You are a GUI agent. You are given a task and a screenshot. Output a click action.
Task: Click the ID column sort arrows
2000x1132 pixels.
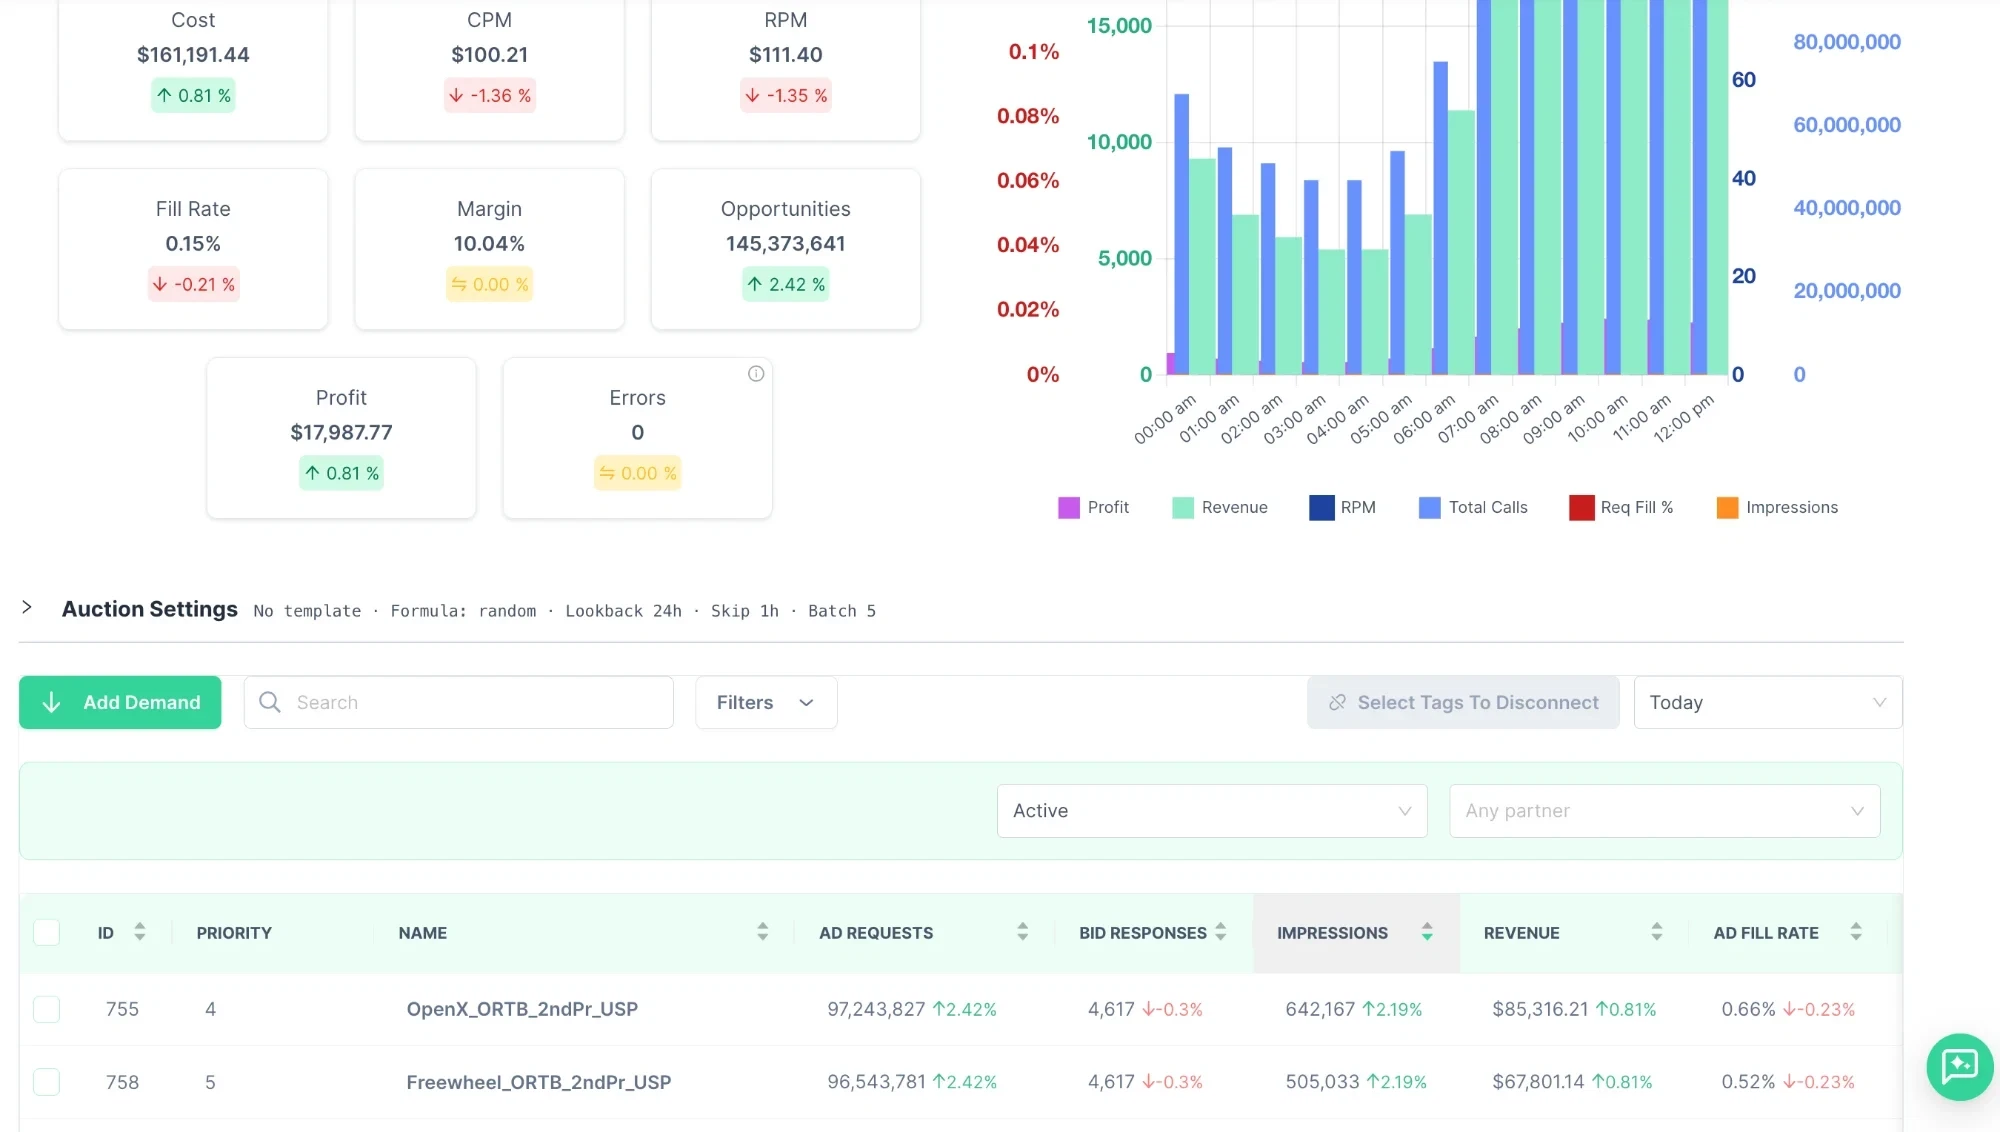point(140,932)
